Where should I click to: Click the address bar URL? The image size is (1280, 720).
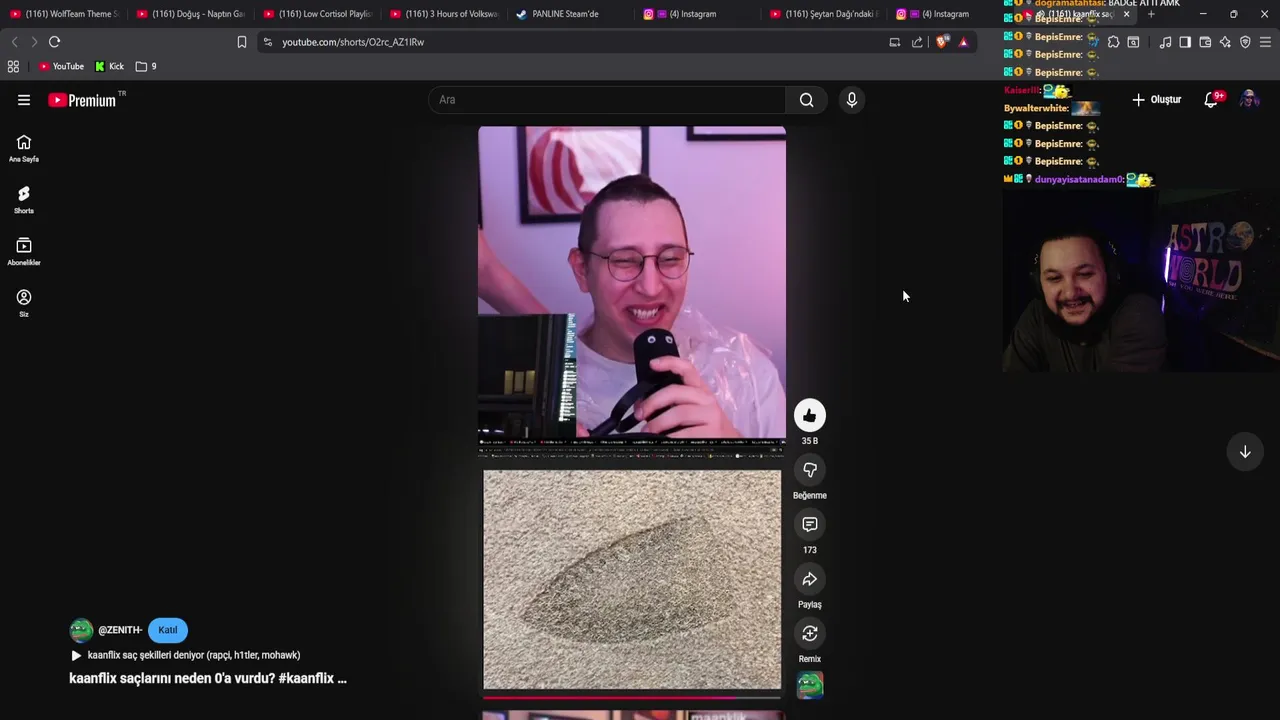tap(353, 42)
